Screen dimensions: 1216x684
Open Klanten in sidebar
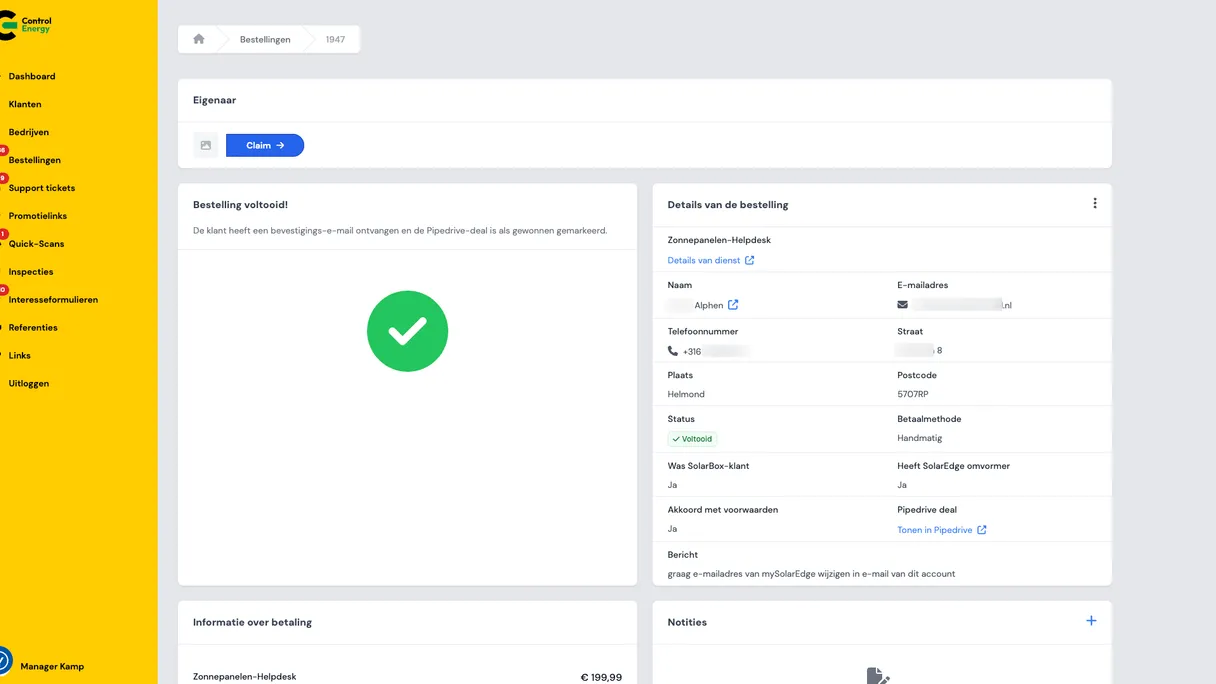(25, 104)
